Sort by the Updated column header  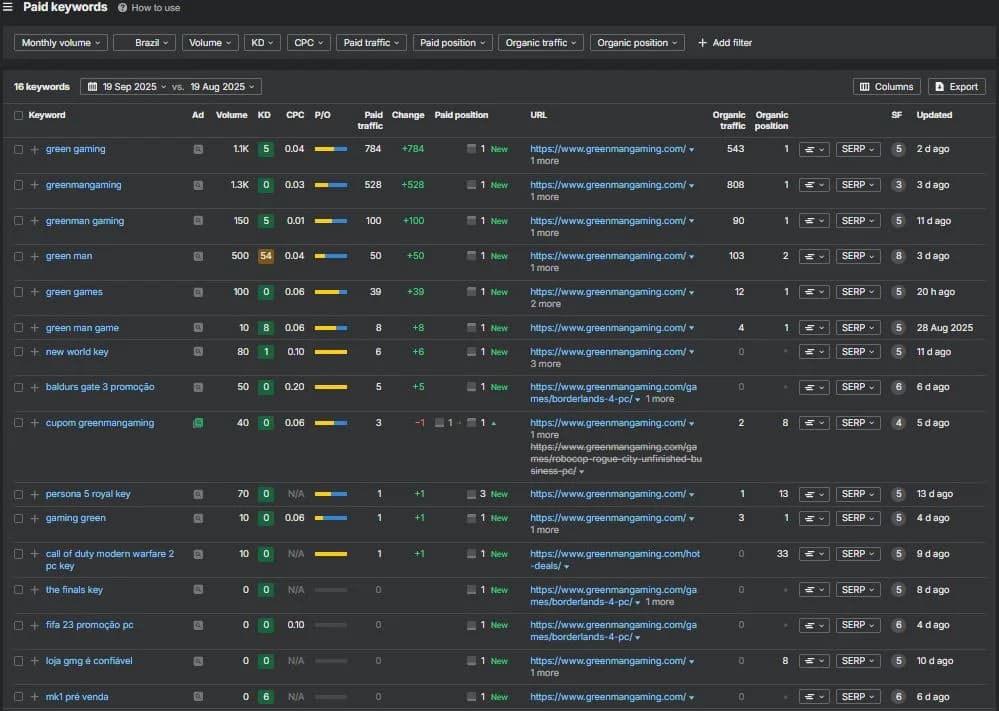934,115
